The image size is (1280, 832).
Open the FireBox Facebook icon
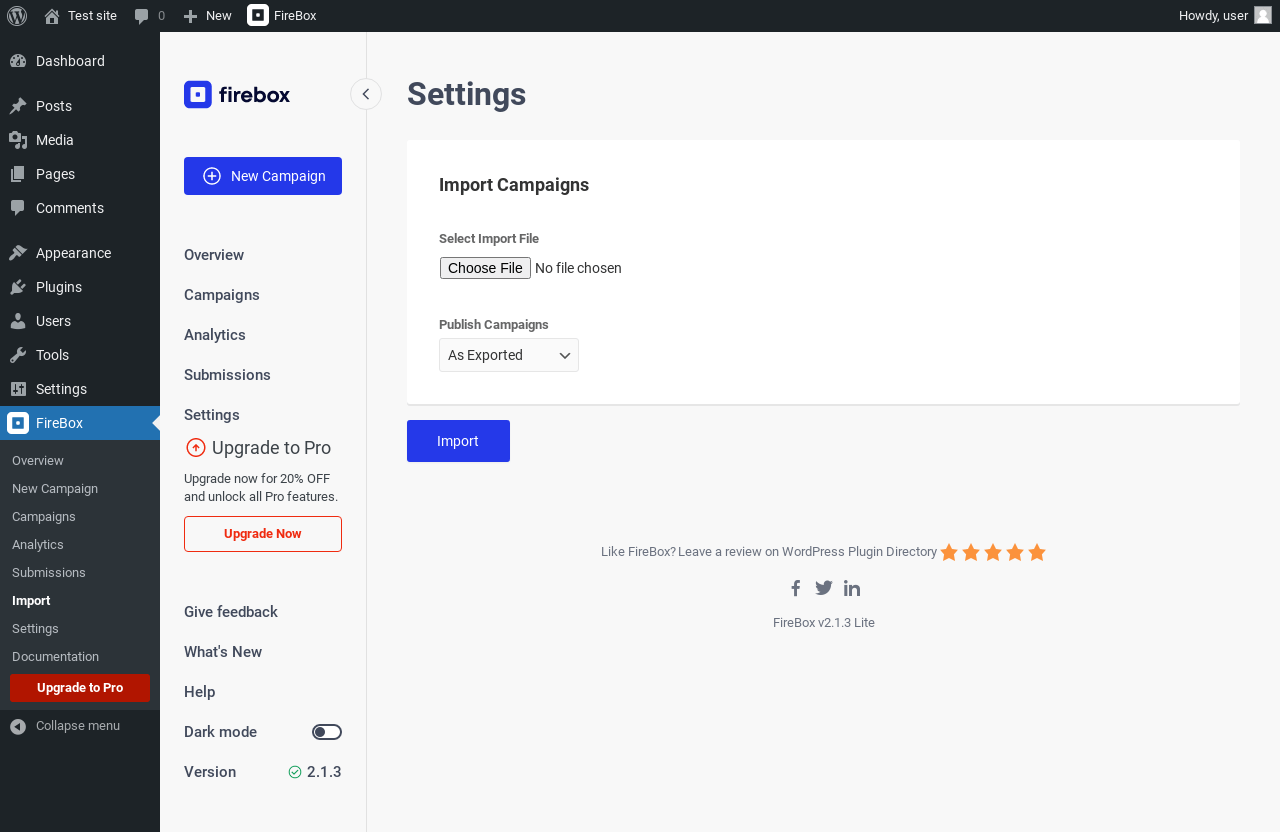796,588
